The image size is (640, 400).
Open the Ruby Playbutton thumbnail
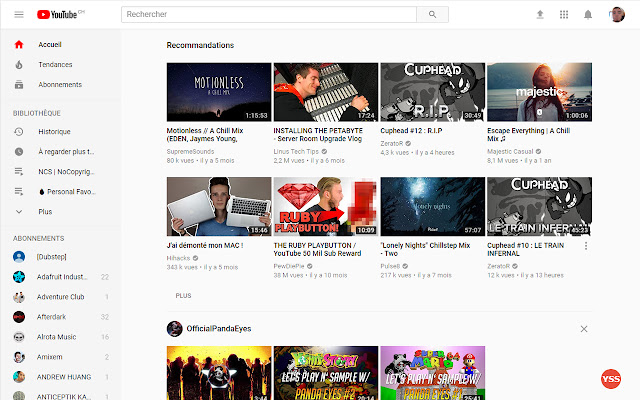(326, 207)
